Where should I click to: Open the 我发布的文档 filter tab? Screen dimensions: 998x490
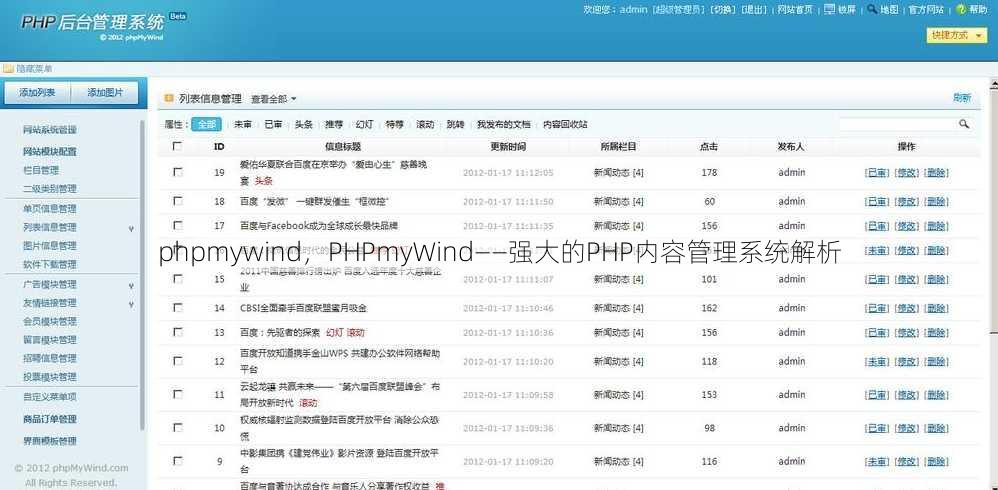503,125
